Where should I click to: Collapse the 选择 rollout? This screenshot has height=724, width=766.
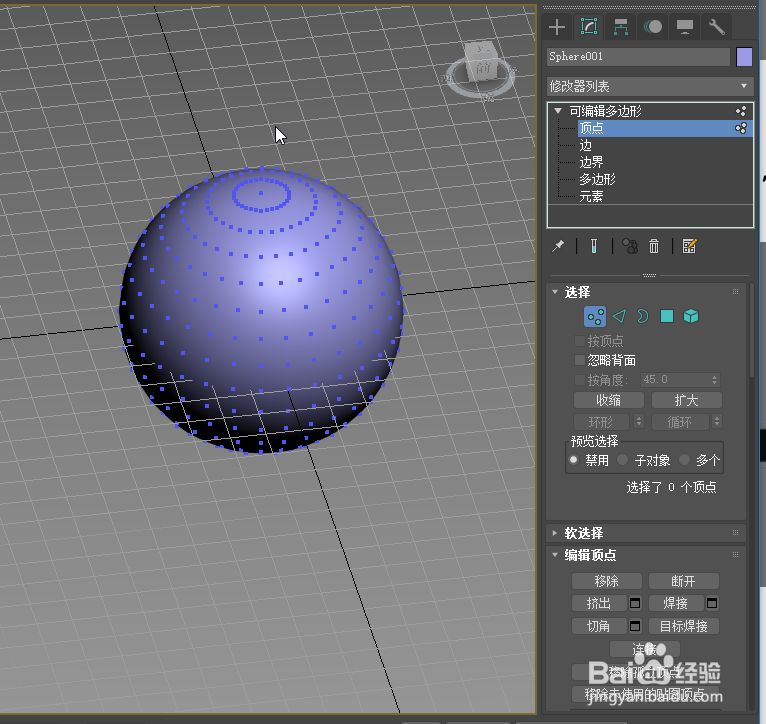pyautogui.click(x=555, y=292)
